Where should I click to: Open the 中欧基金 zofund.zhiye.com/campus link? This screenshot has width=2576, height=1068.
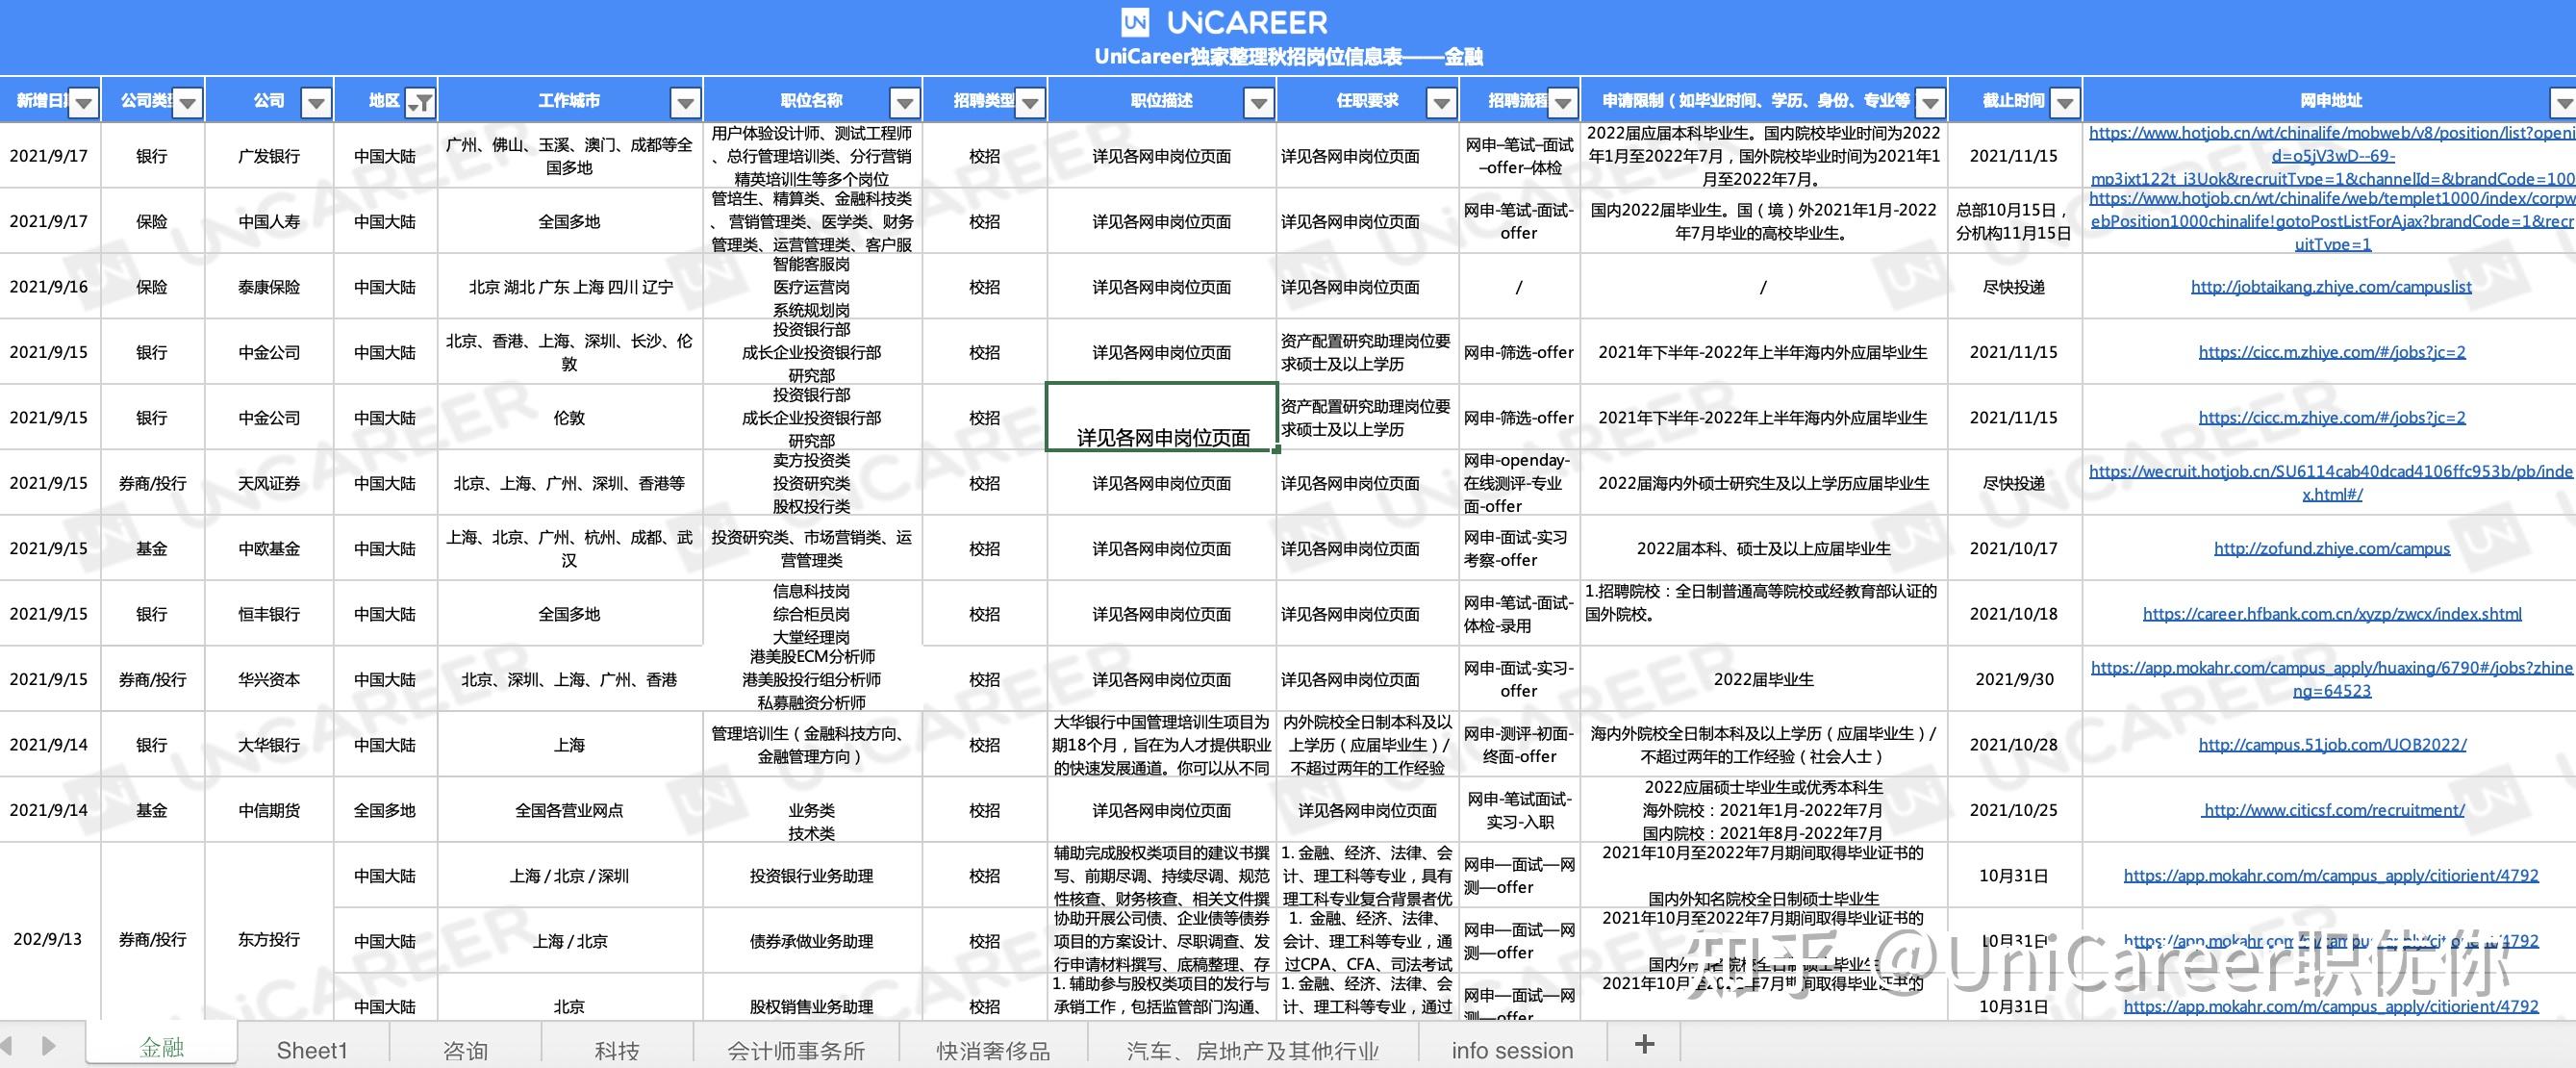pyautogui.click(x=2331, y=549)
